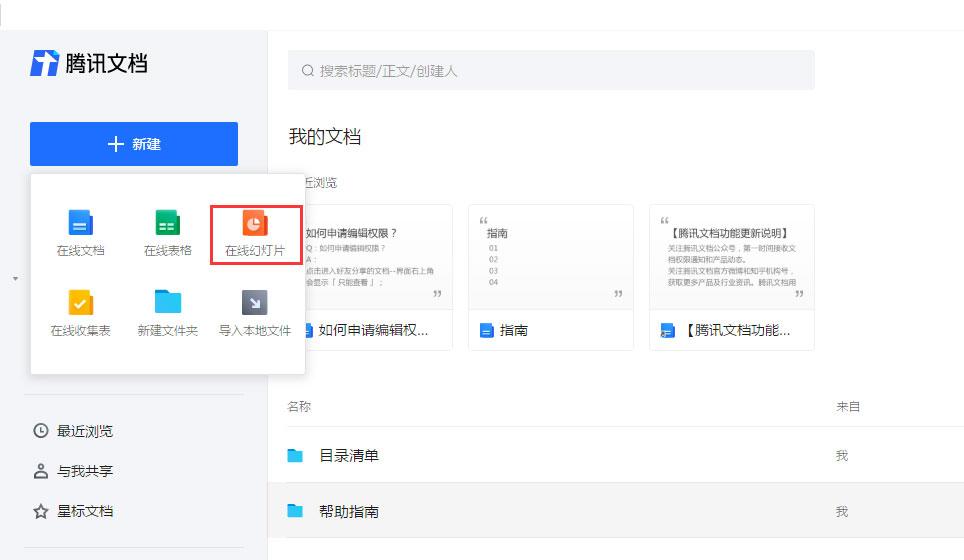
Task: Open the starred documents section
Action: click(x=84, y=511)
